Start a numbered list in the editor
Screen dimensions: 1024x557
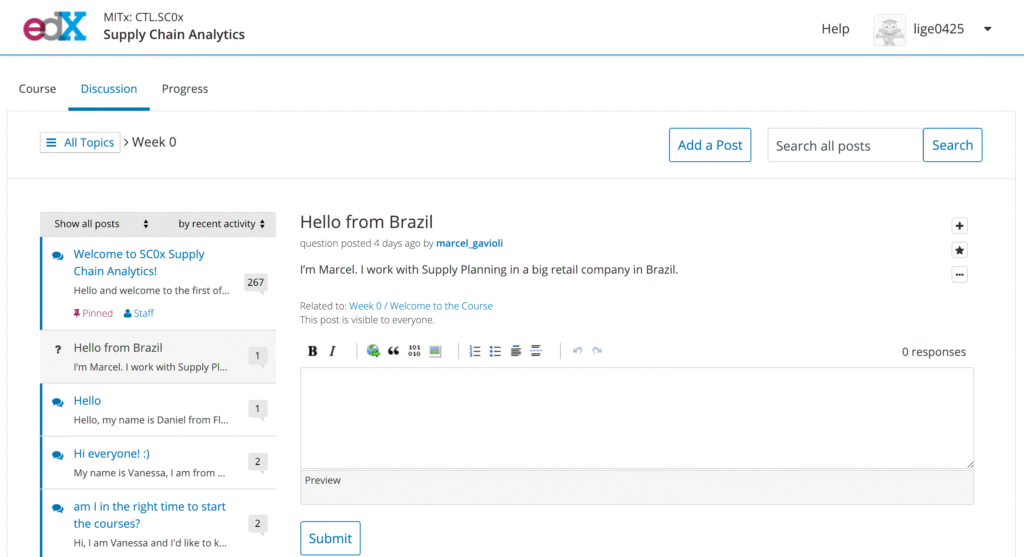(475, 351)
